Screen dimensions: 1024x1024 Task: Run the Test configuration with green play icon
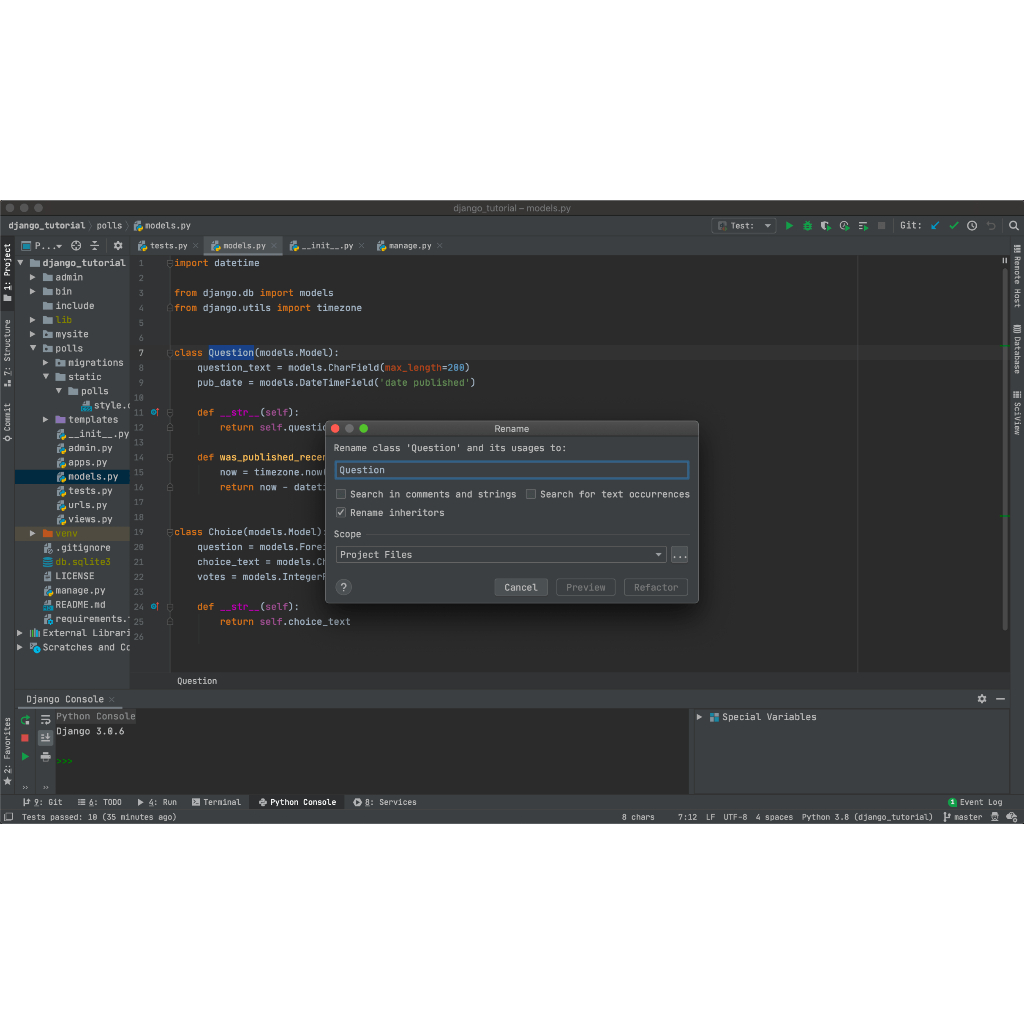tap(789, 226)
